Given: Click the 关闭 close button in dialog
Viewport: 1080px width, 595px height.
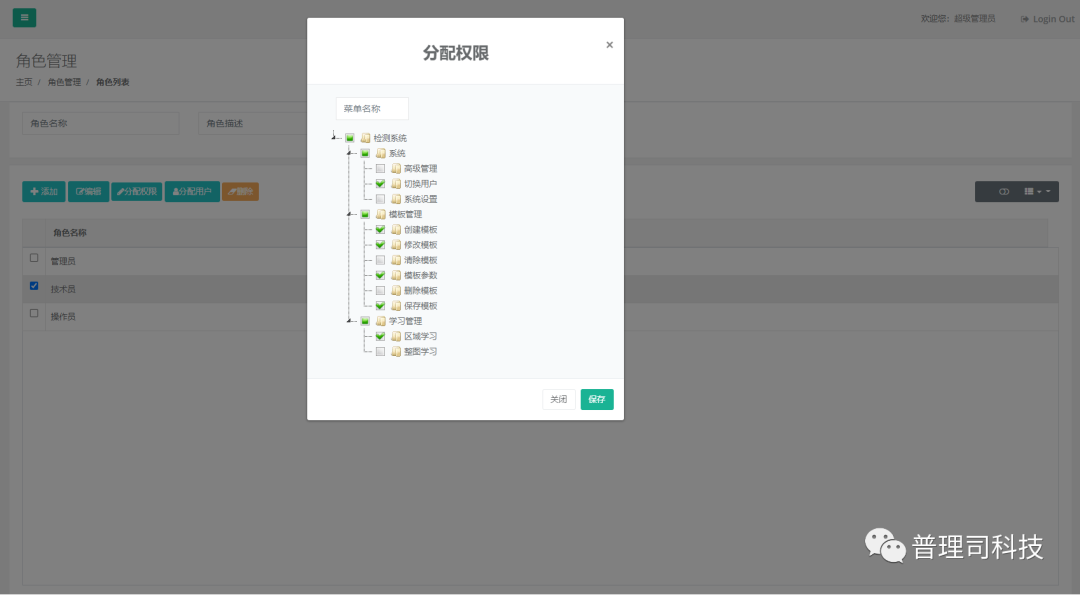Looking at the screenshot, I should [x=559, y=398].
